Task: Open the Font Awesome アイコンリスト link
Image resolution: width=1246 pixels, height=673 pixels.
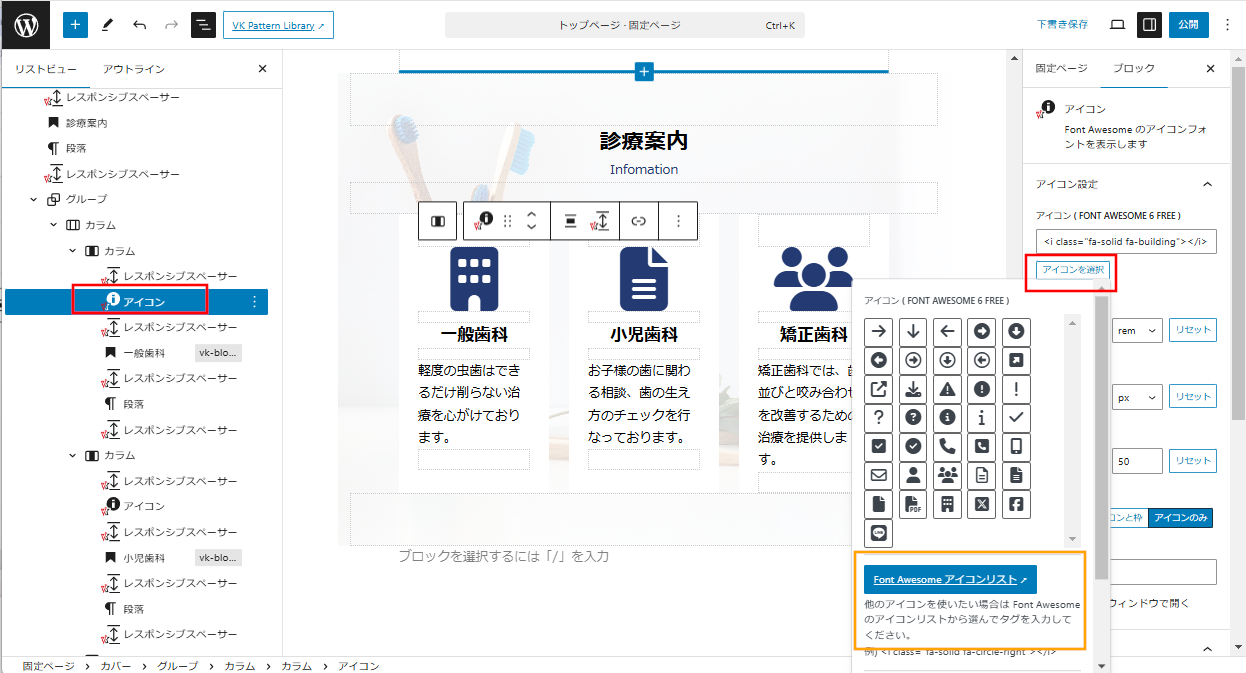Action: pyautogui.click(x=949, y=580)
